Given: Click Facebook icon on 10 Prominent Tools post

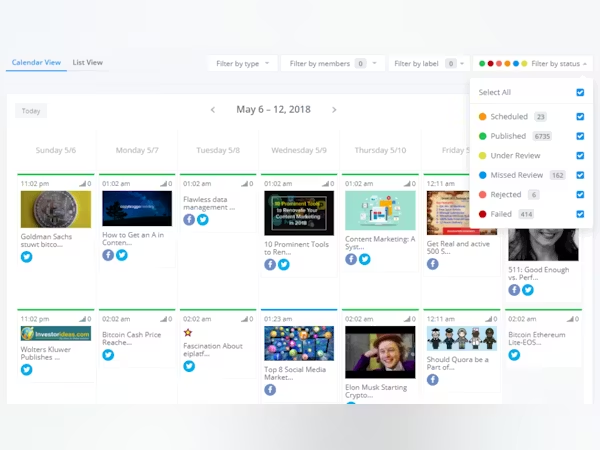Looking at the screenshot, I should coord(270,264).
